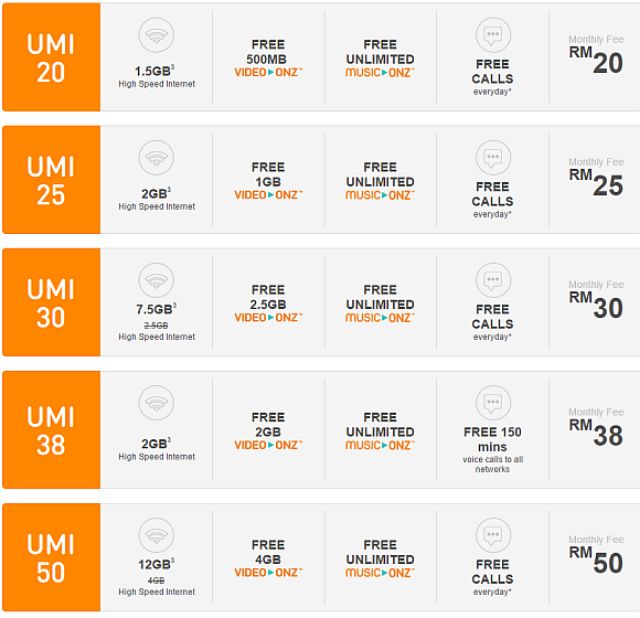This screenshot has width=640, height=618.
Task: Click the Video-Onz logo under FREE 4GB
Action: pyautogui.click(x=268, y=573)
